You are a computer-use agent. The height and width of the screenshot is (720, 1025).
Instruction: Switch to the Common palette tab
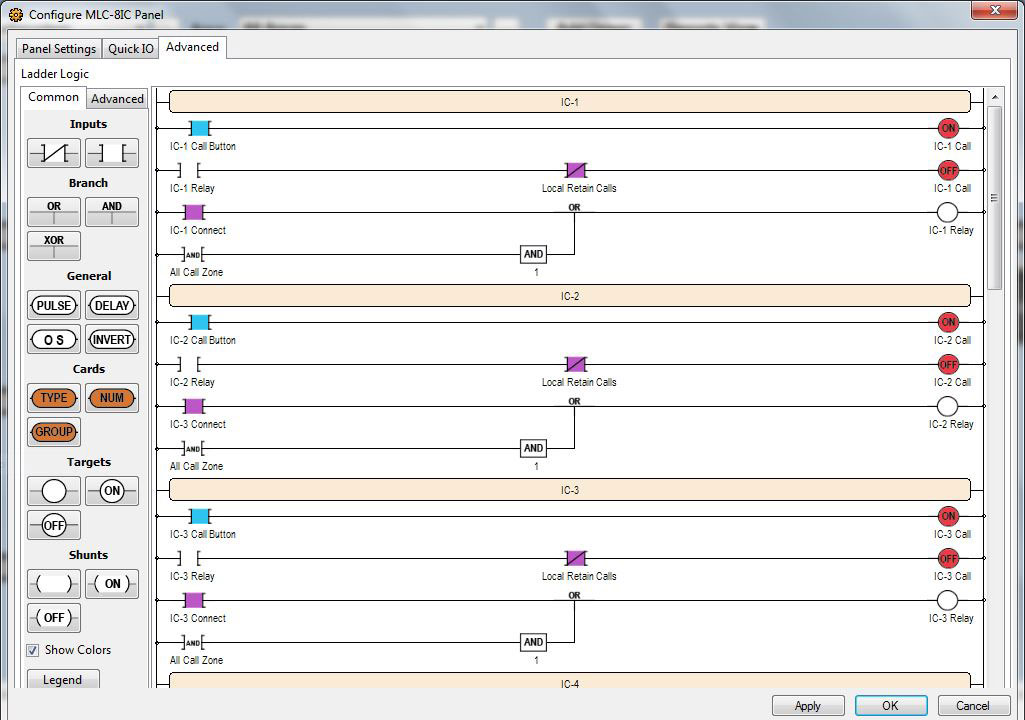tap(54, 97)
